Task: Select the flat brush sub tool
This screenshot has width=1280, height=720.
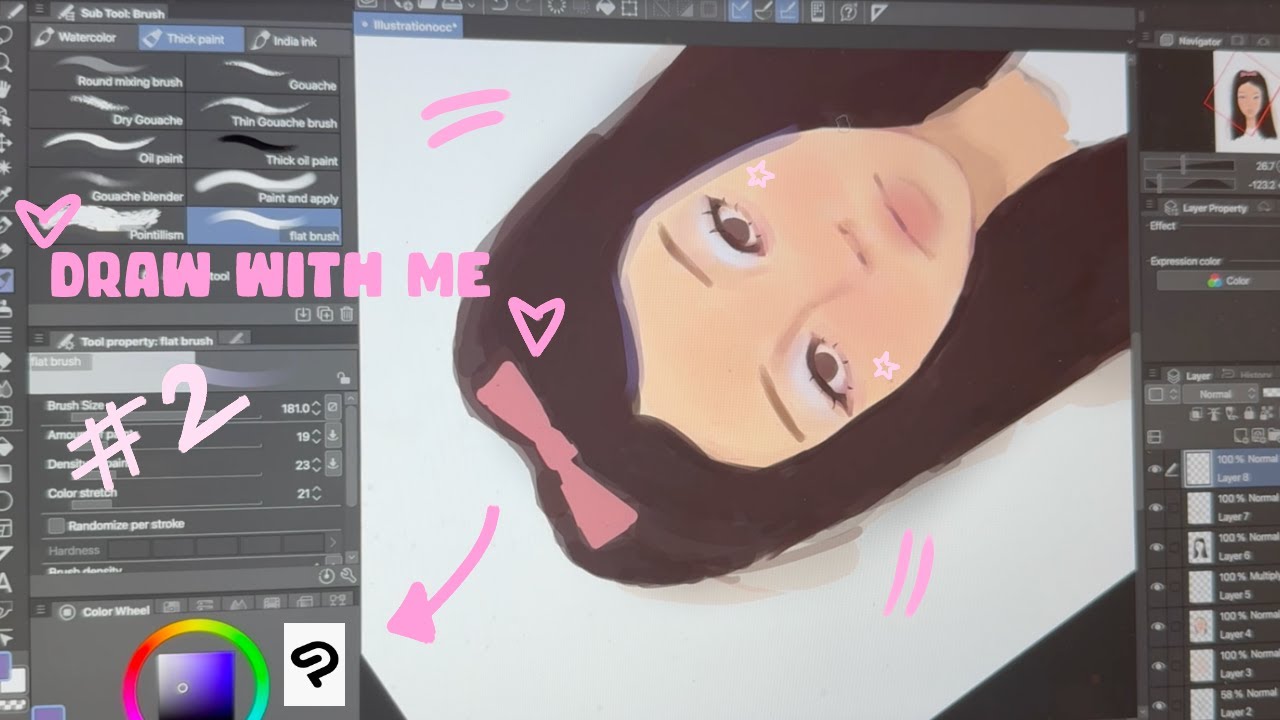Action: pyautogui.click(x=264, y=226)
